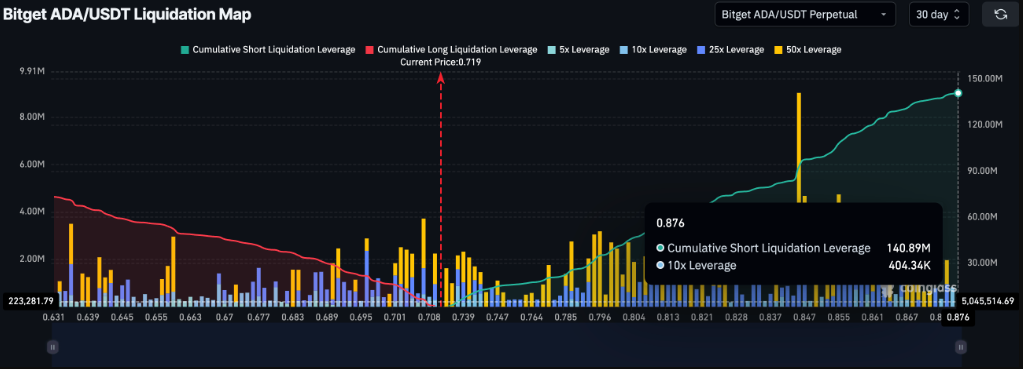Click the 0.828 x-axis price label
Viewport: 1023px width, 369px height.
[736, 317]
